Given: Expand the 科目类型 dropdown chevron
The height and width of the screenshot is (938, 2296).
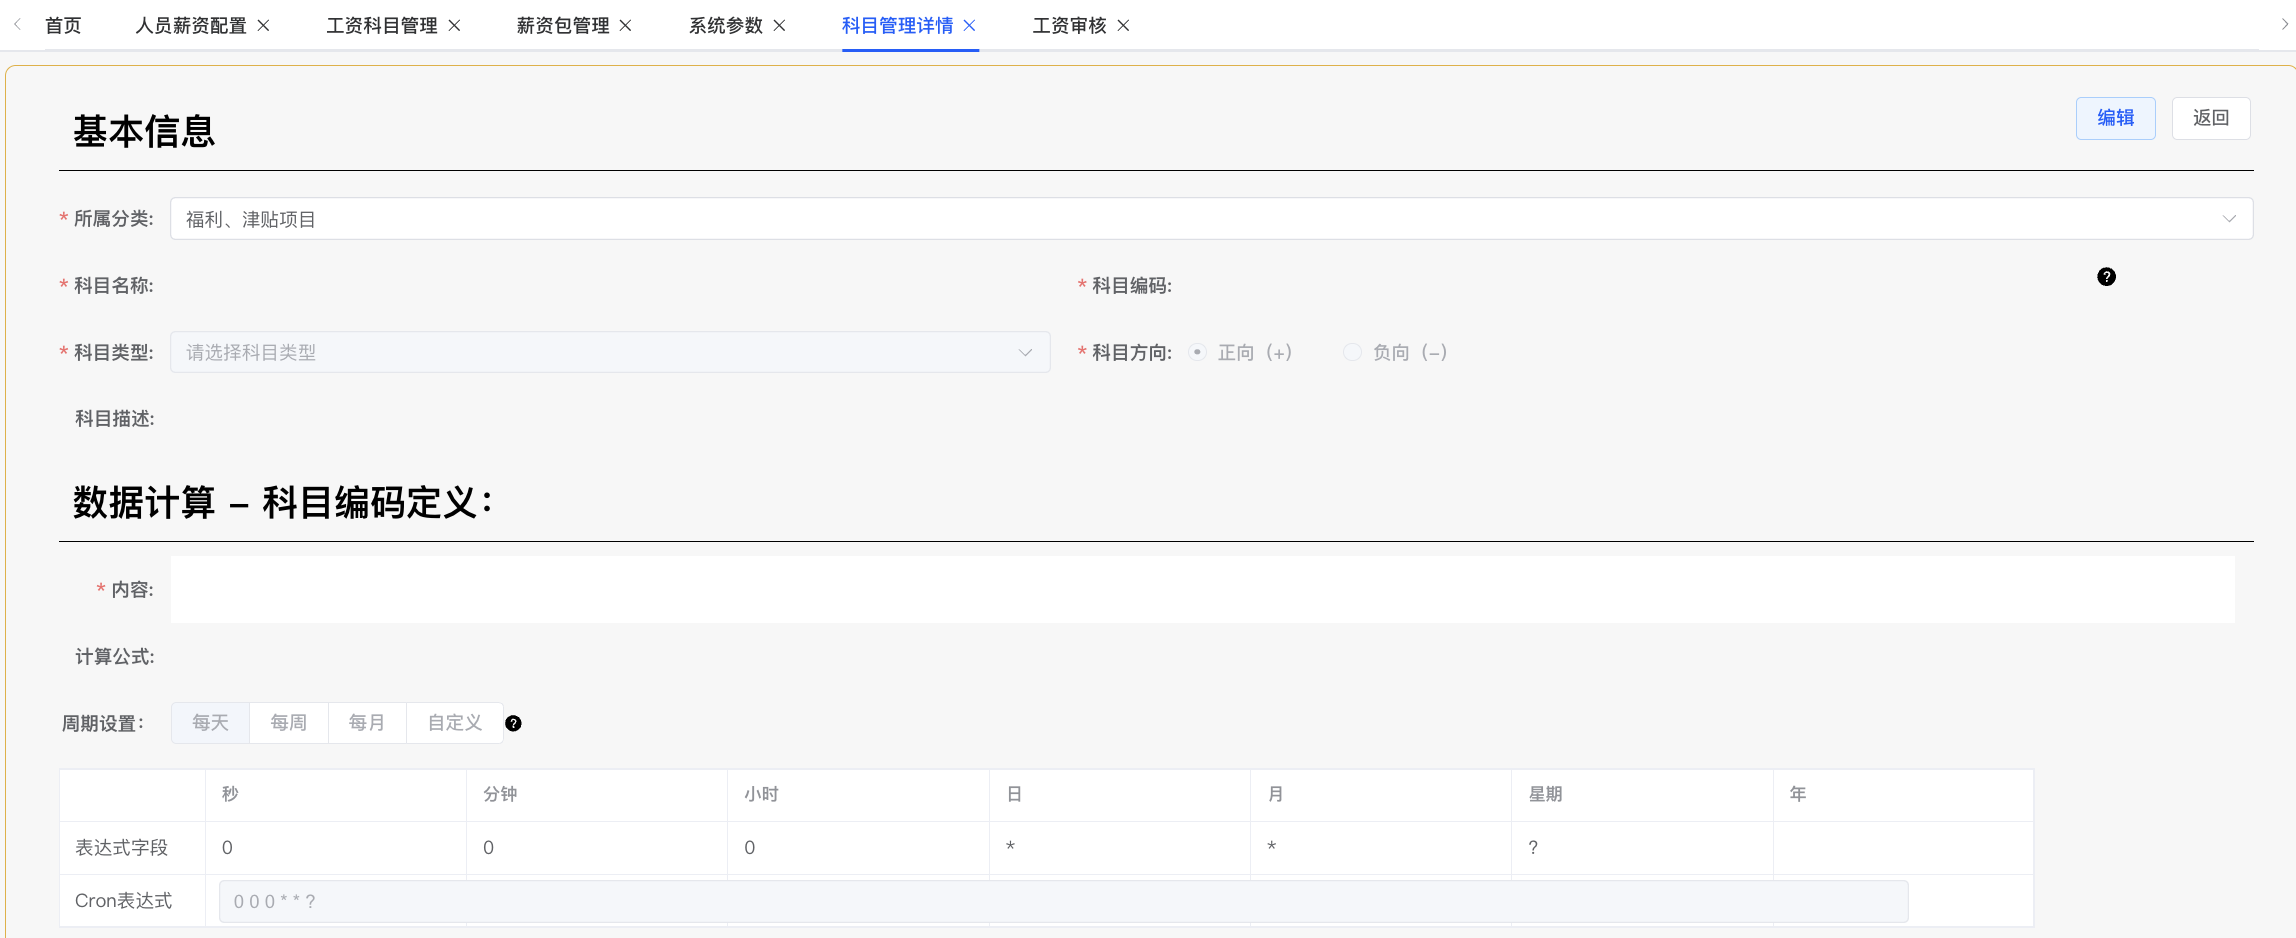Looking at the screenshot, I should (1025, 352).
